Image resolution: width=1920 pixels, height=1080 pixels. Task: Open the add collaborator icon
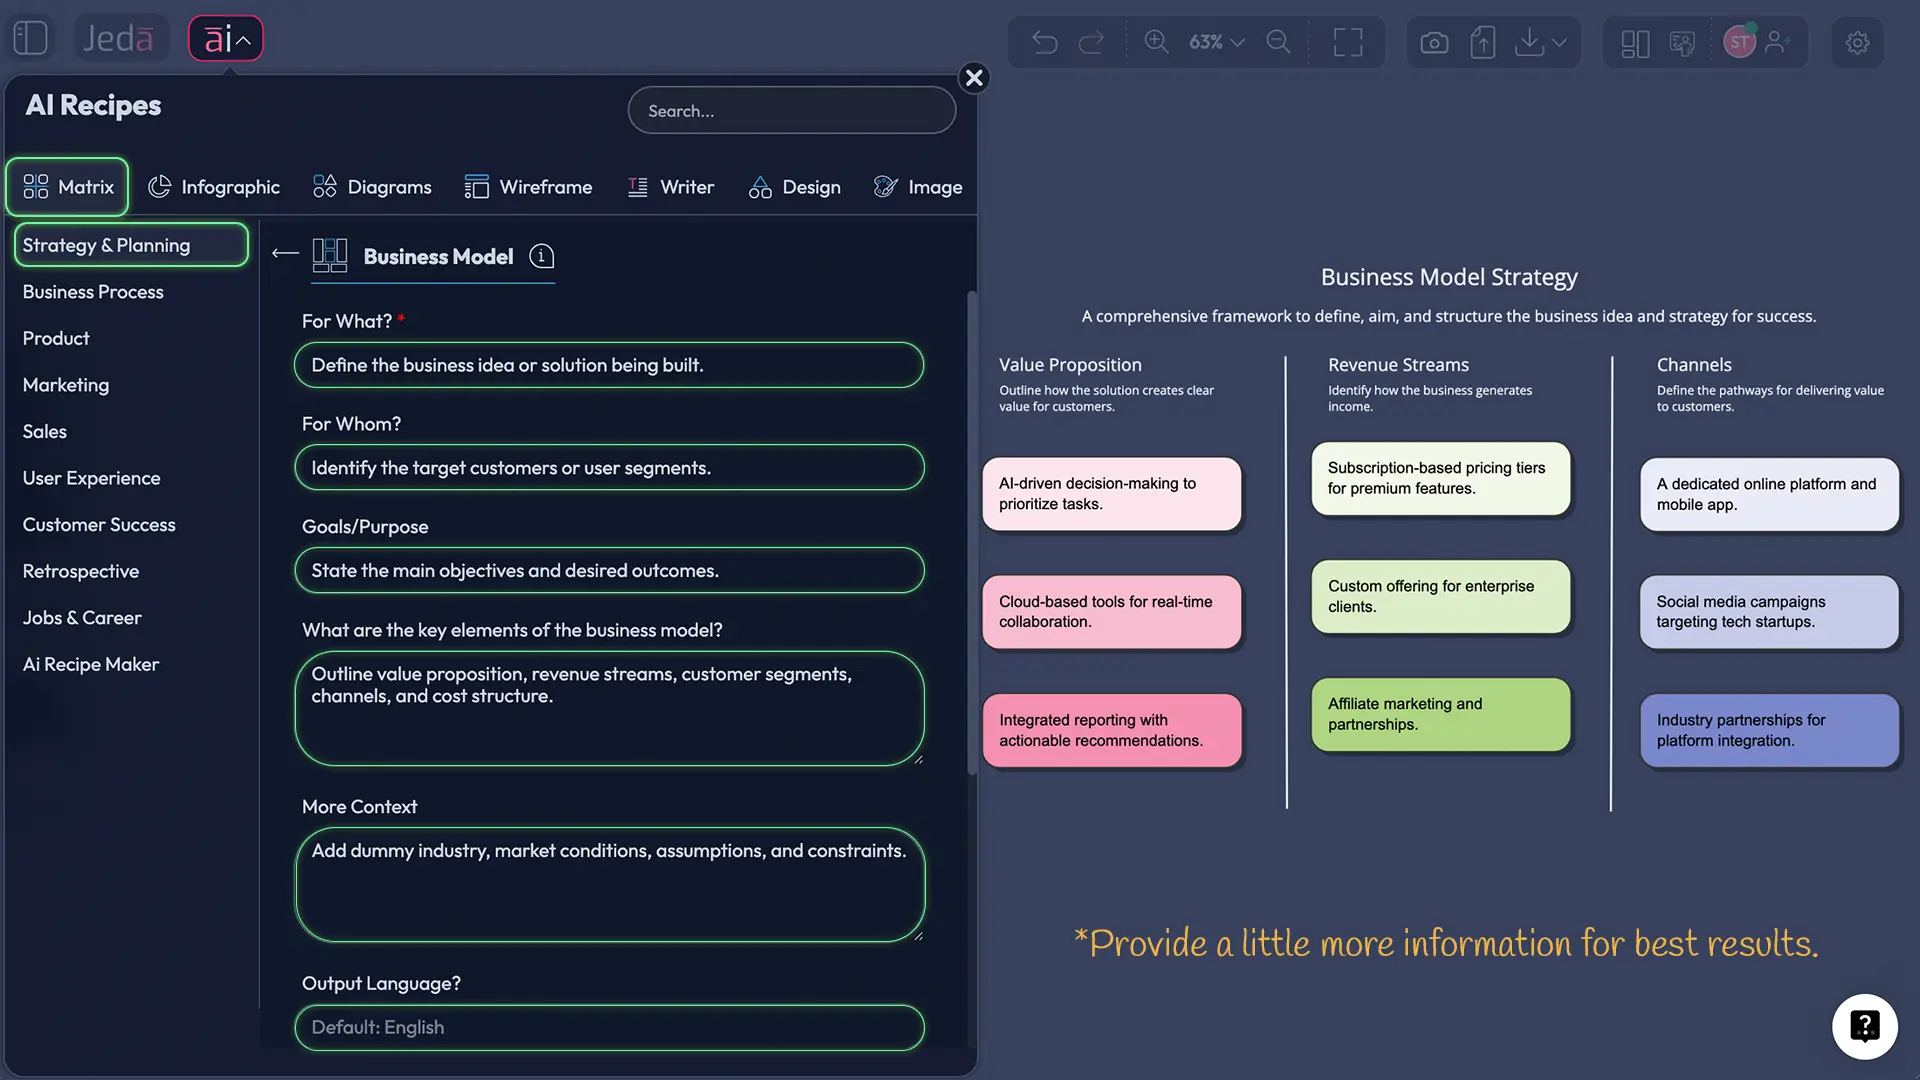tap(1779, 42)
